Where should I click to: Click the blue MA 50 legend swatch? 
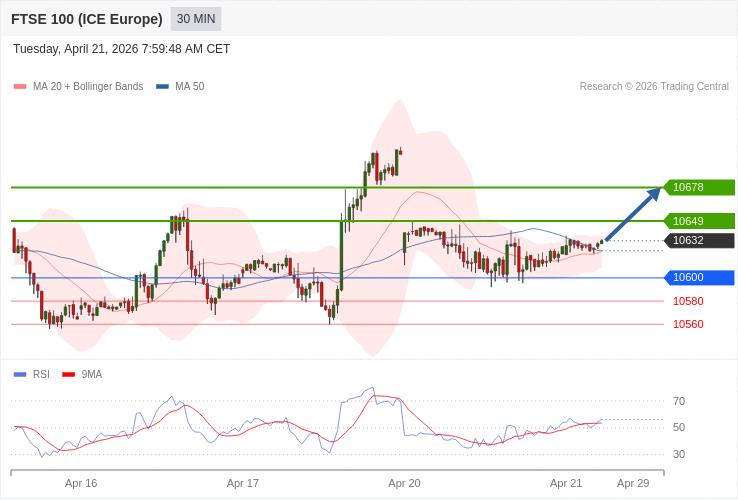162,87
